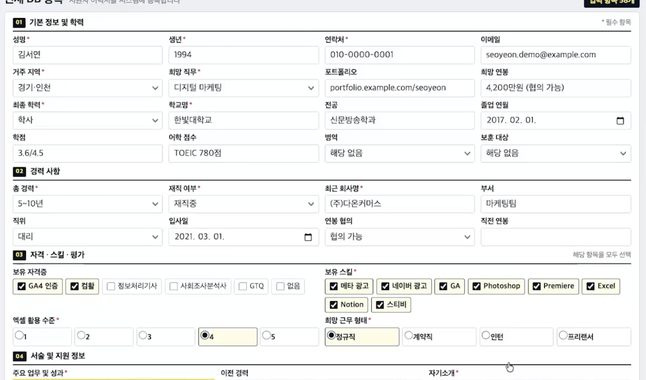Image resolution: width=646 pixels, height=380 pixels.
Task: Toggle the Excel skill checkbox
Action: [590, 286]
